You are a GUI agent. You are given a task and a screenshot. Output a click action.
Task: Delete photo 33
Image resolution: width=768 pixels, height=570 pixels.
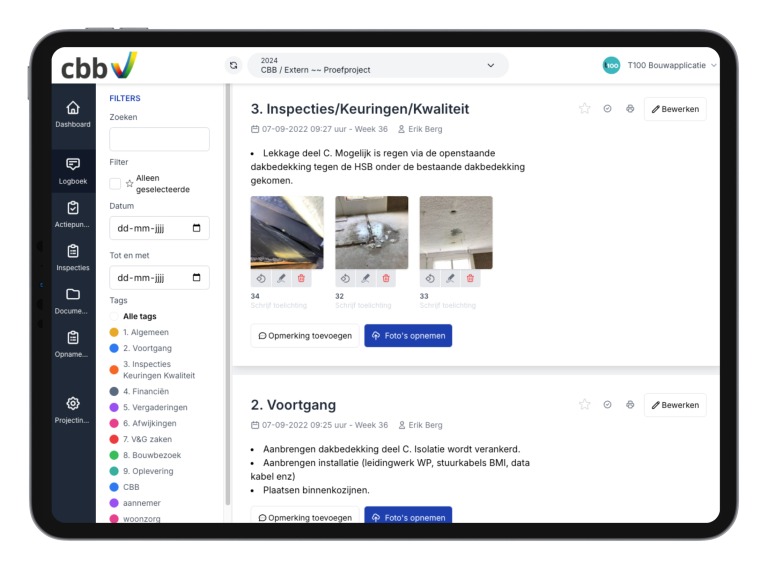[470, 279]
